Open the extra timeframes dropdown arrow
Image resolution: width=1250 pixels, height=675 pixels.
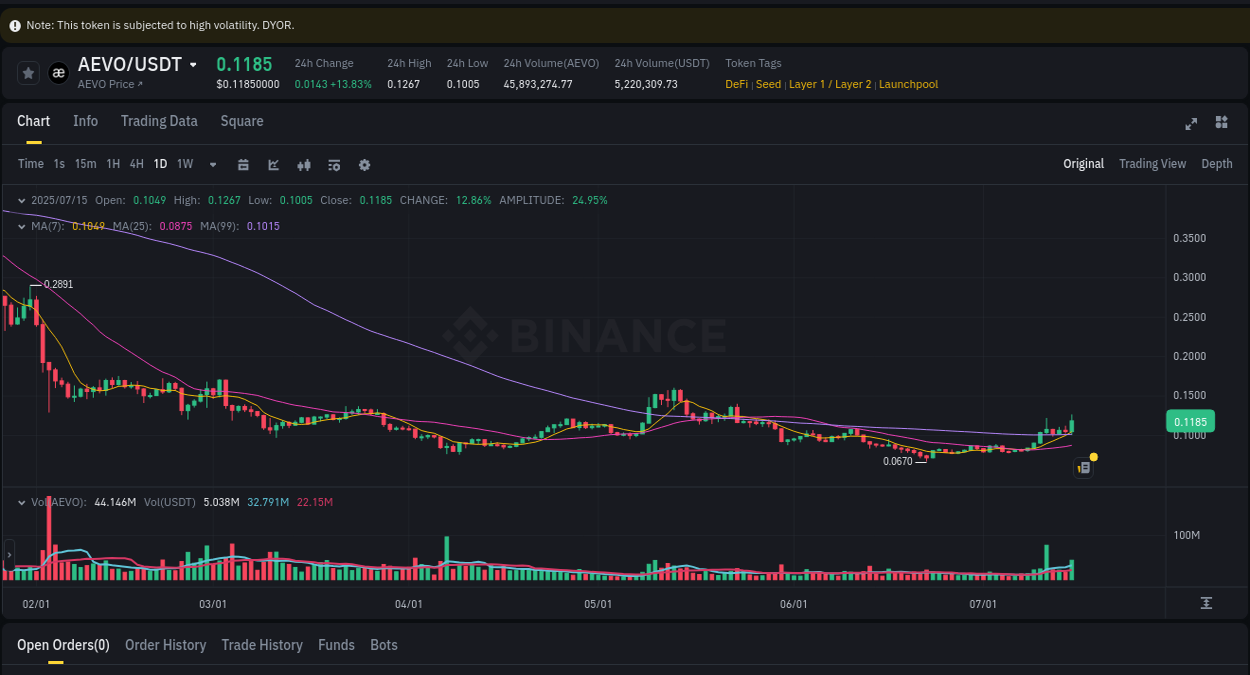point(212,164)
